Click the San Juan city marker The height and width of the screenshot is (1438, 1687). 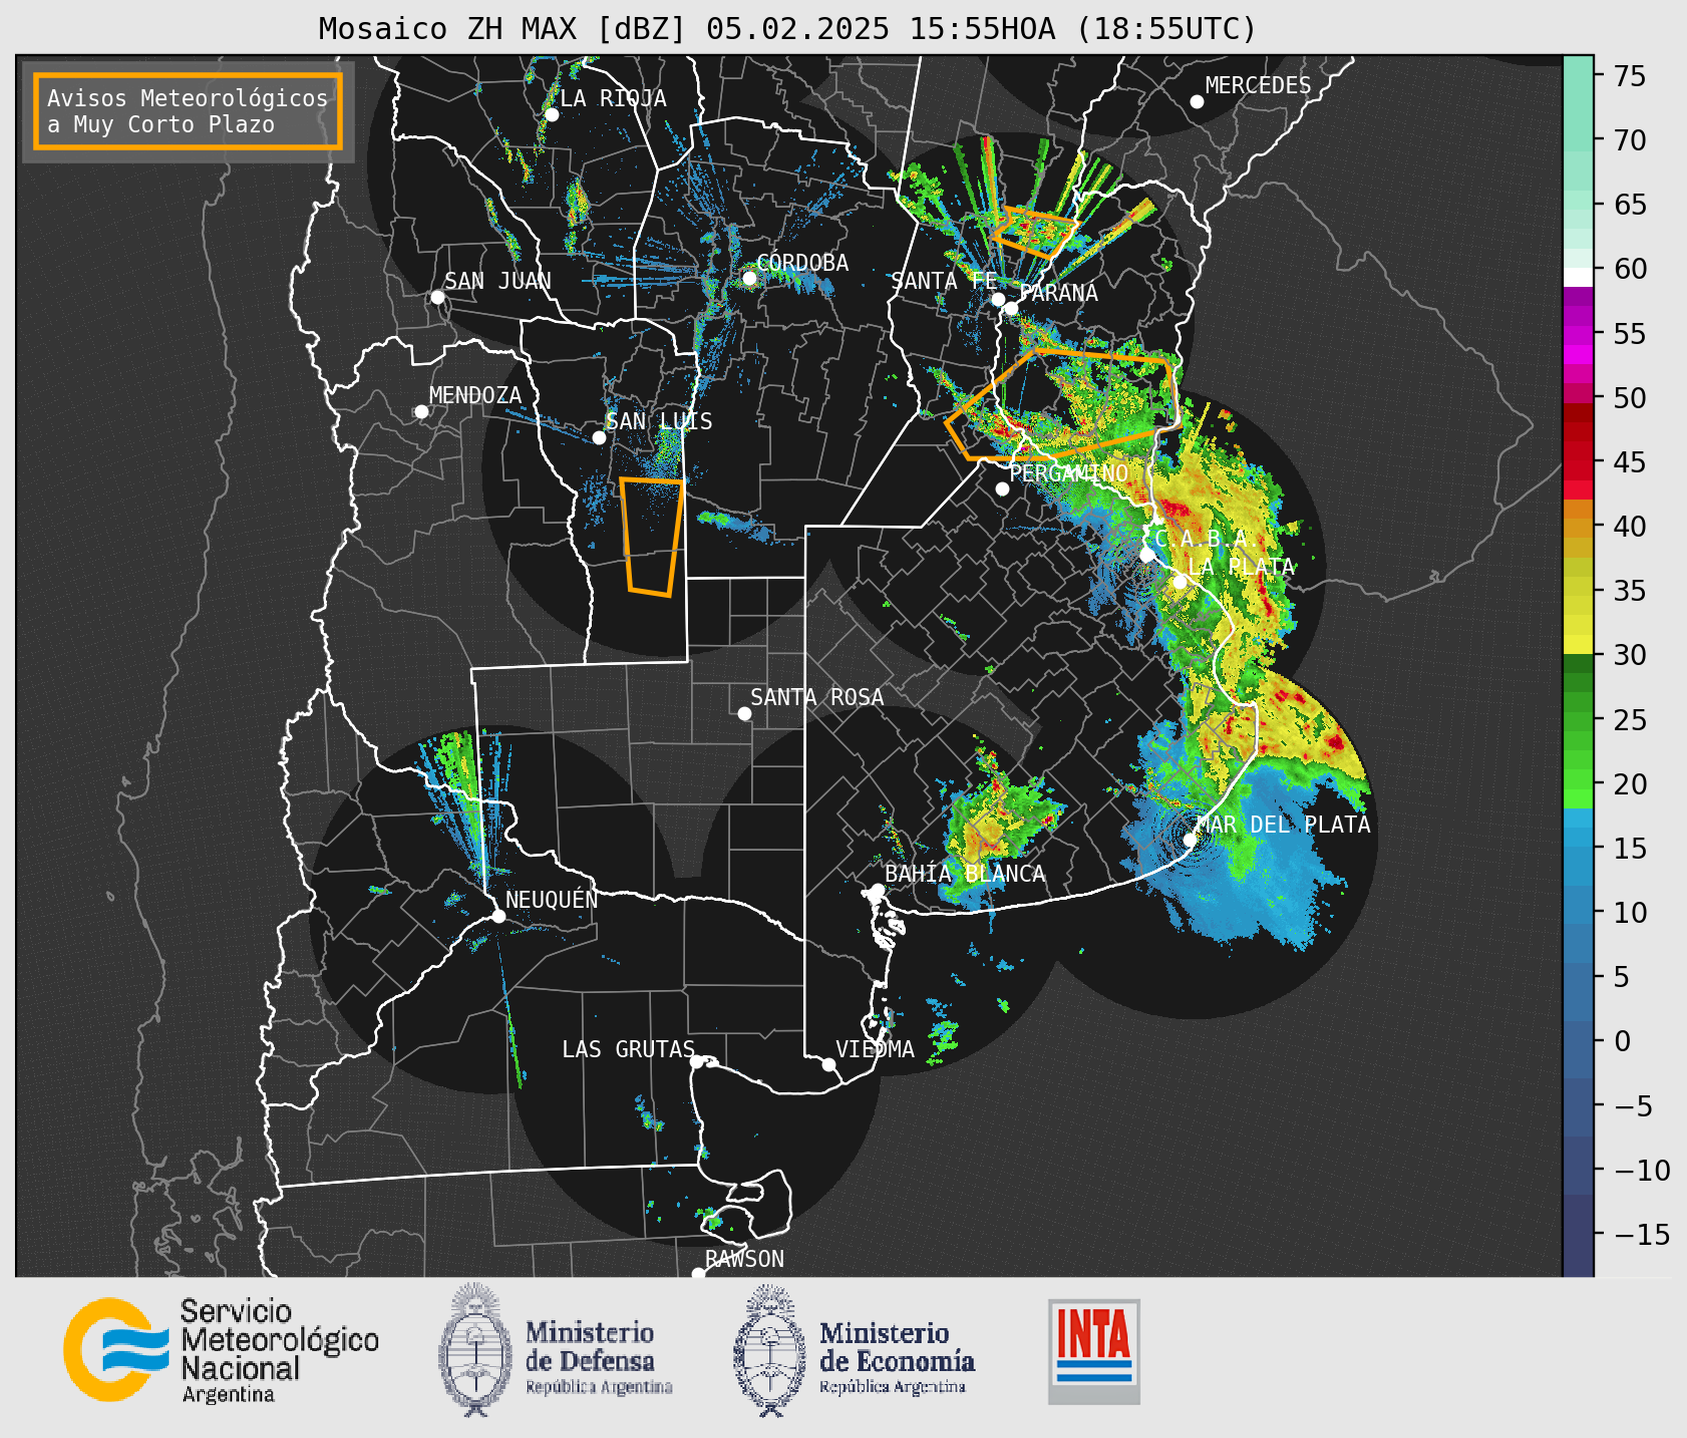[x=437, y=297]
